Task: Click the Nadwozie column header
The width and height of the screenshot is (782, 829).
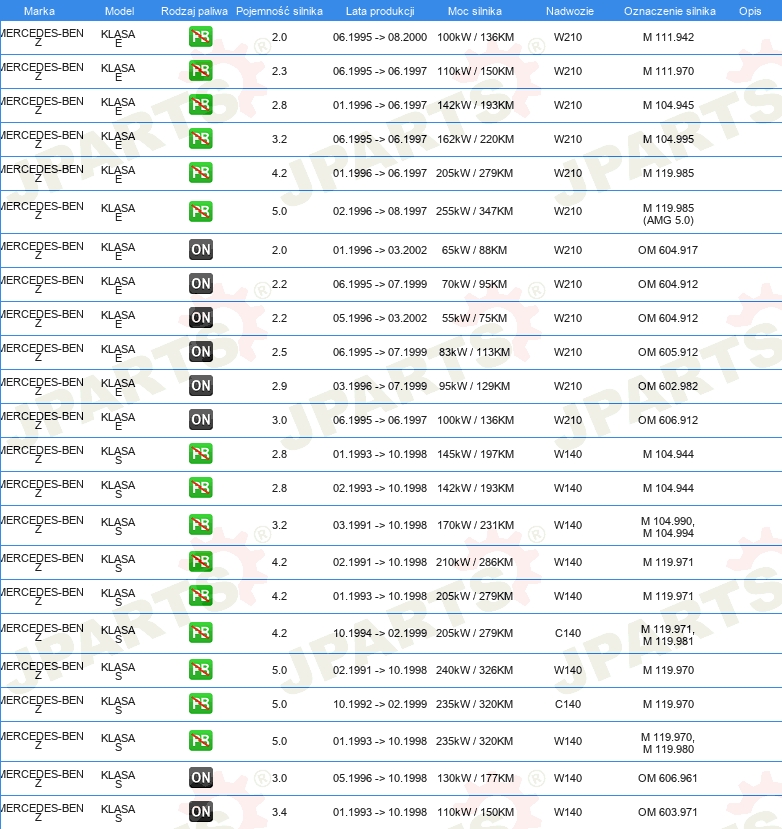Action: [569, 11]
